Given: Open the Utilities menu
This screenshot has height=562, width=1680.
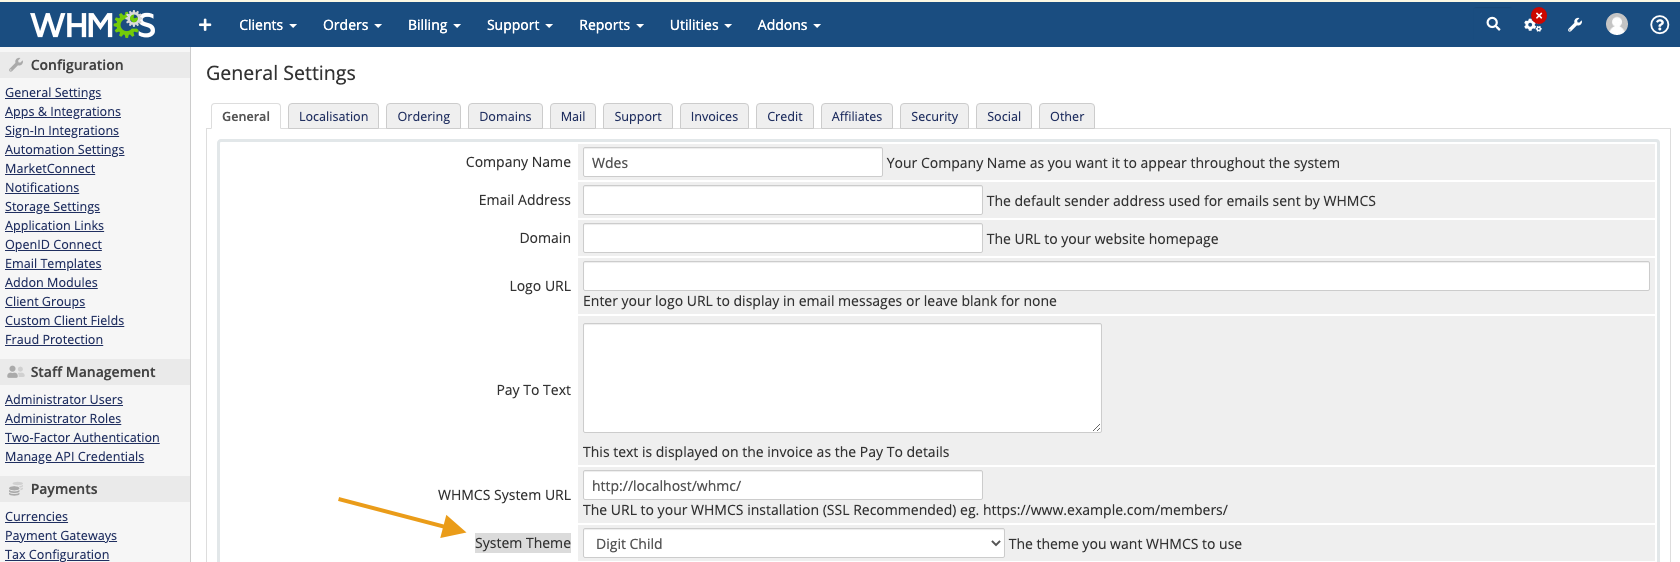Looking at the screenshot, I should coord(701,25).
